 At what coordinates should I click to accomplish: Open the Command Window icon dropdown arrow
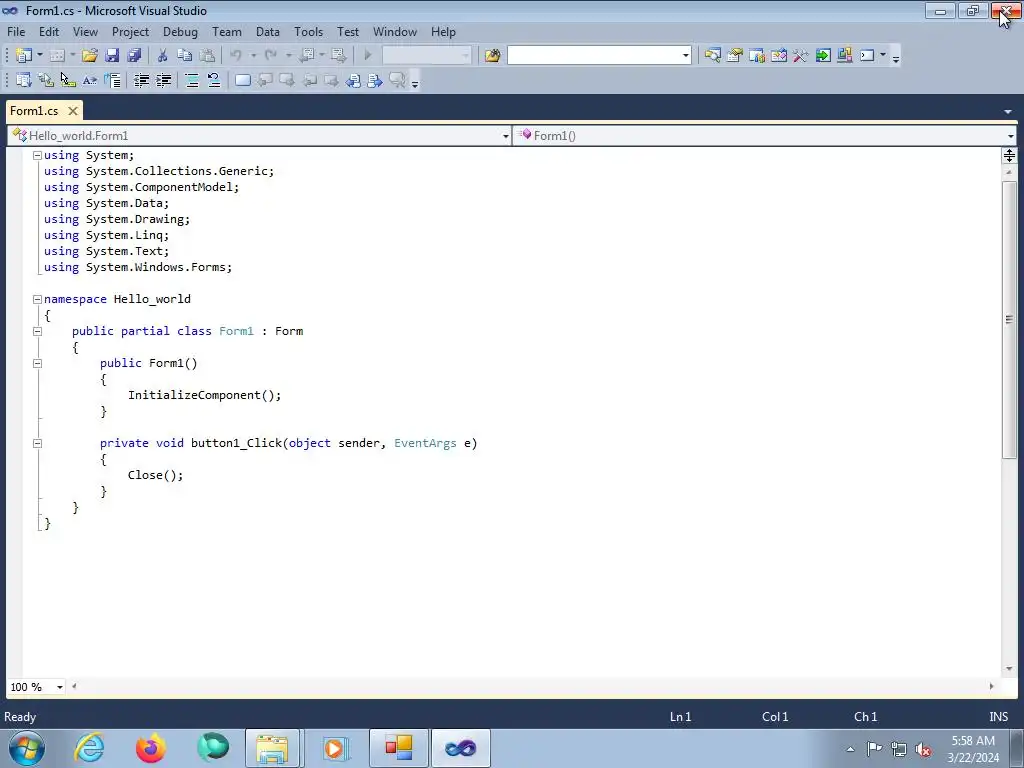[x=882, y=56]
